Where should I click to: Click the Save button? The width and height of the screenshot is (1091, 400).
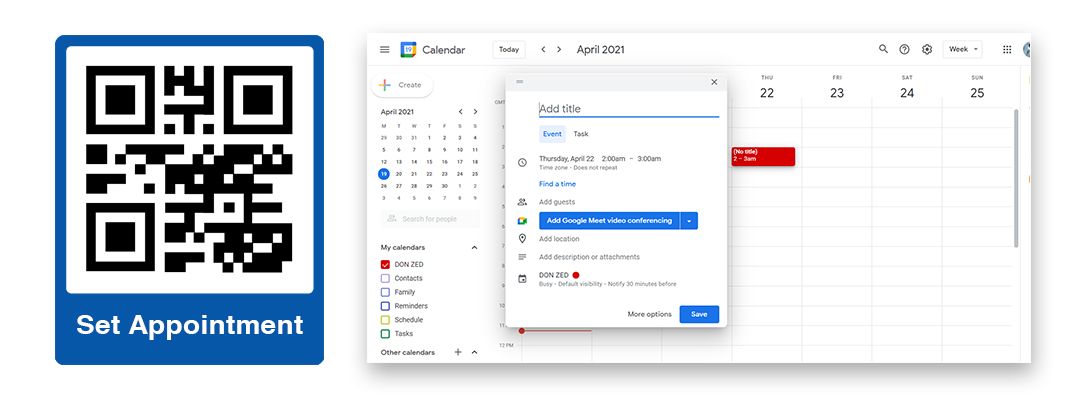[x=699, y=314]
